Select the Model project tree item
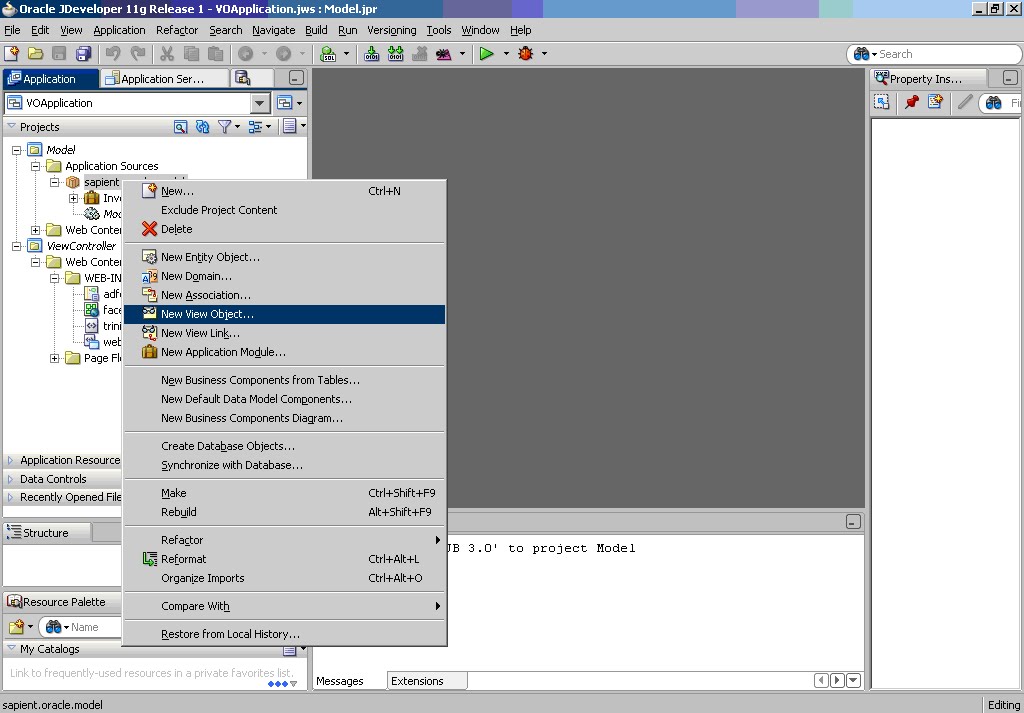The image size is (1024, 713). point(61,150)
